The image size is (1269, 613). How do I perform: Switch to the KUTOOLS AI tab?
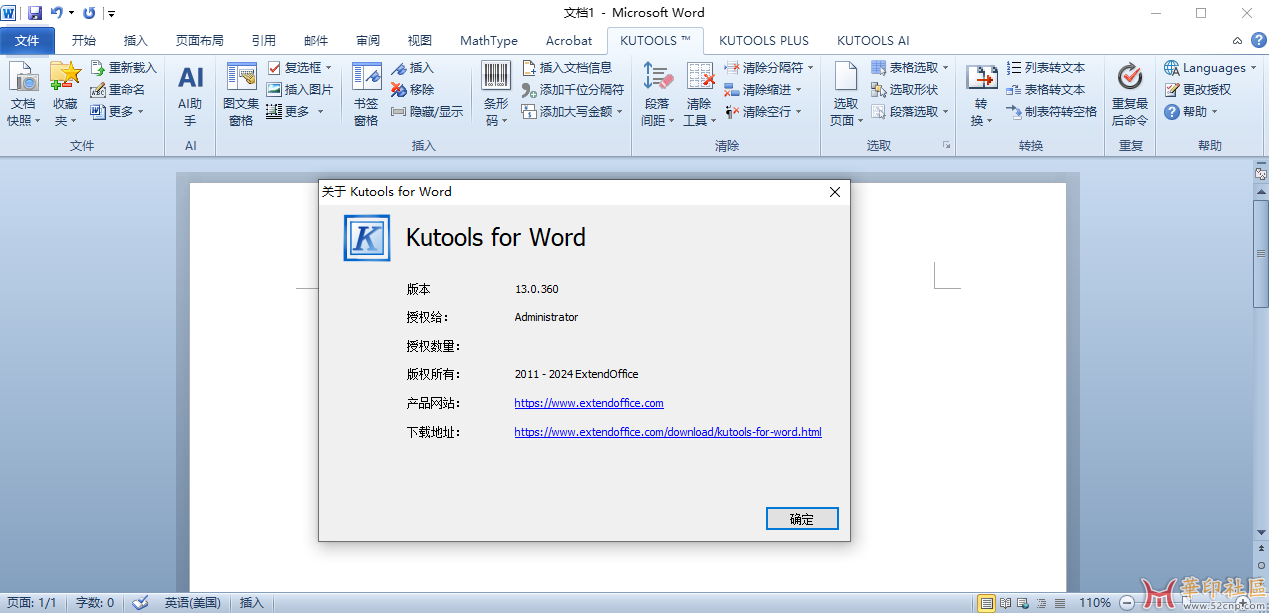873,41
